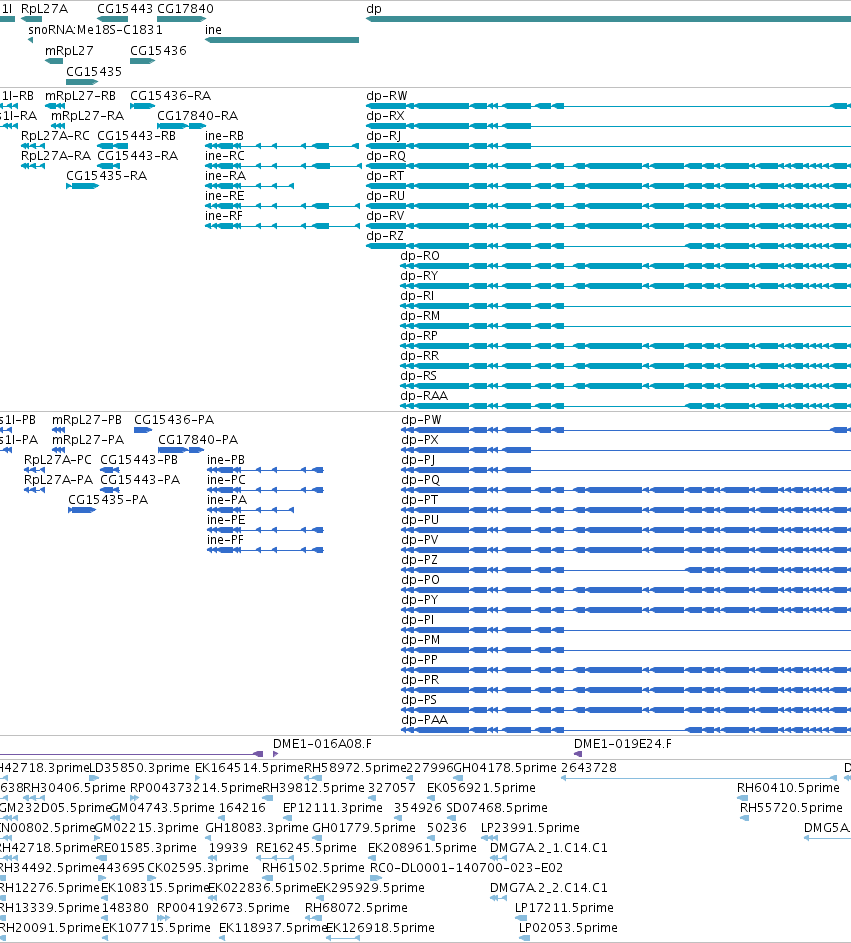Select transcript ine-RB
The height and width of the screenshot is (943, 851).
pyautogui.click(x=224, y=136)
